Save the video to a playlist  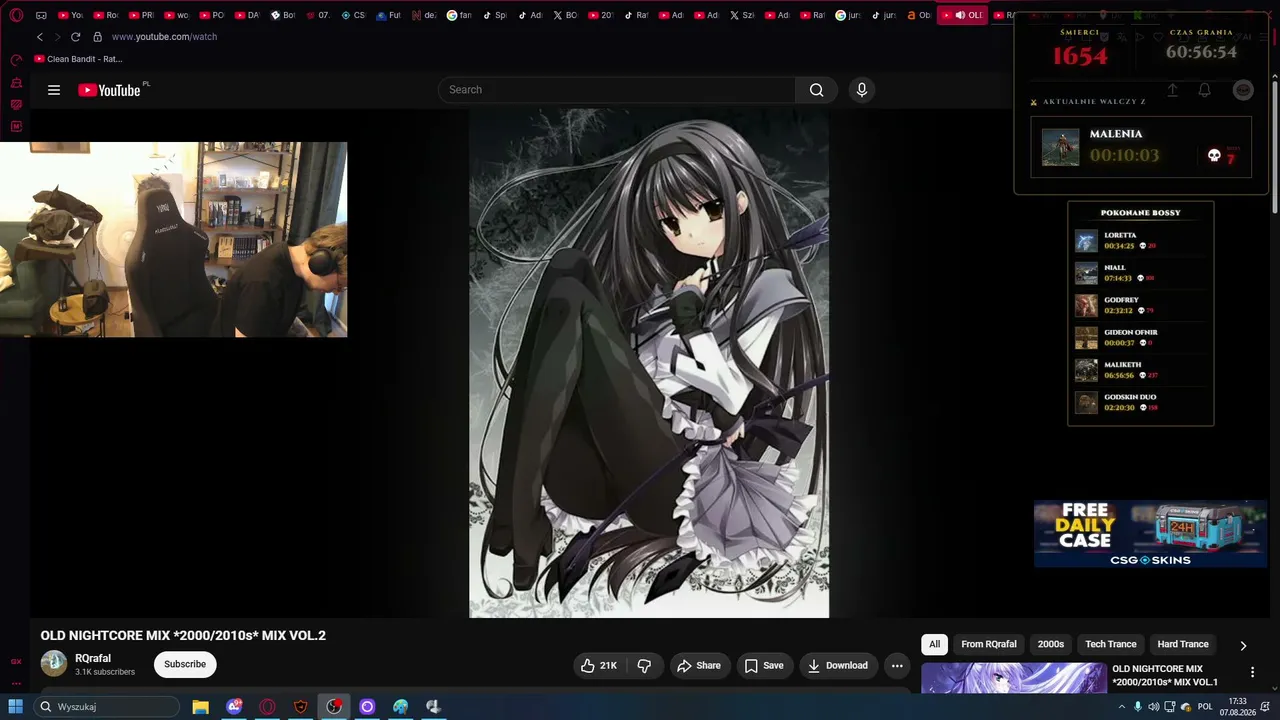click(763, 666)
